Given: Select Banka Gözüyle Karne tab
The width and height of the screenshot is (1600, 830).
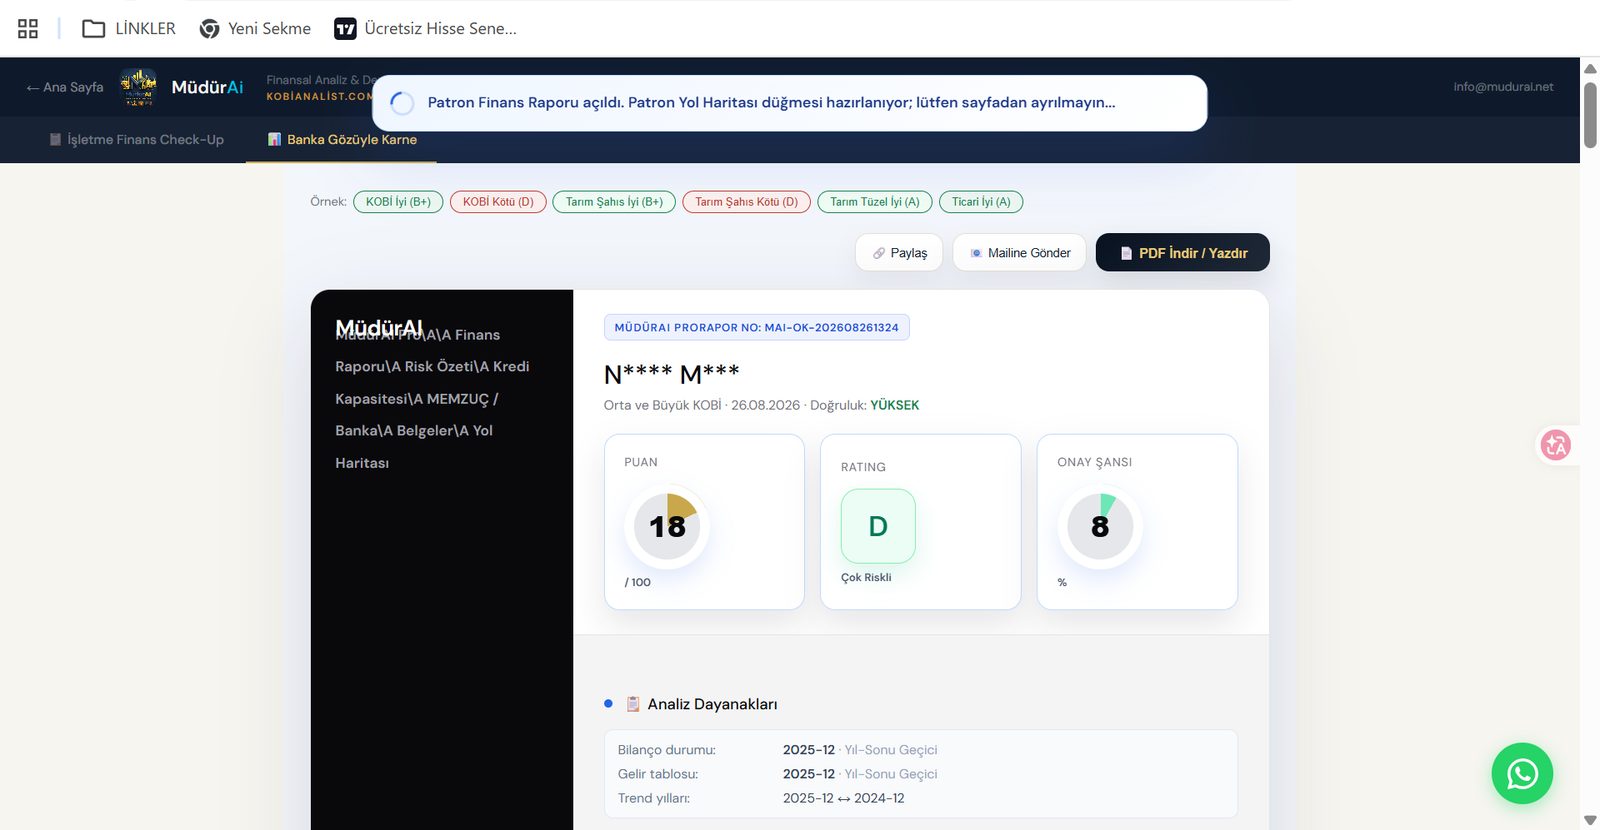Looking at the screenshot, I should coord(342,140).
